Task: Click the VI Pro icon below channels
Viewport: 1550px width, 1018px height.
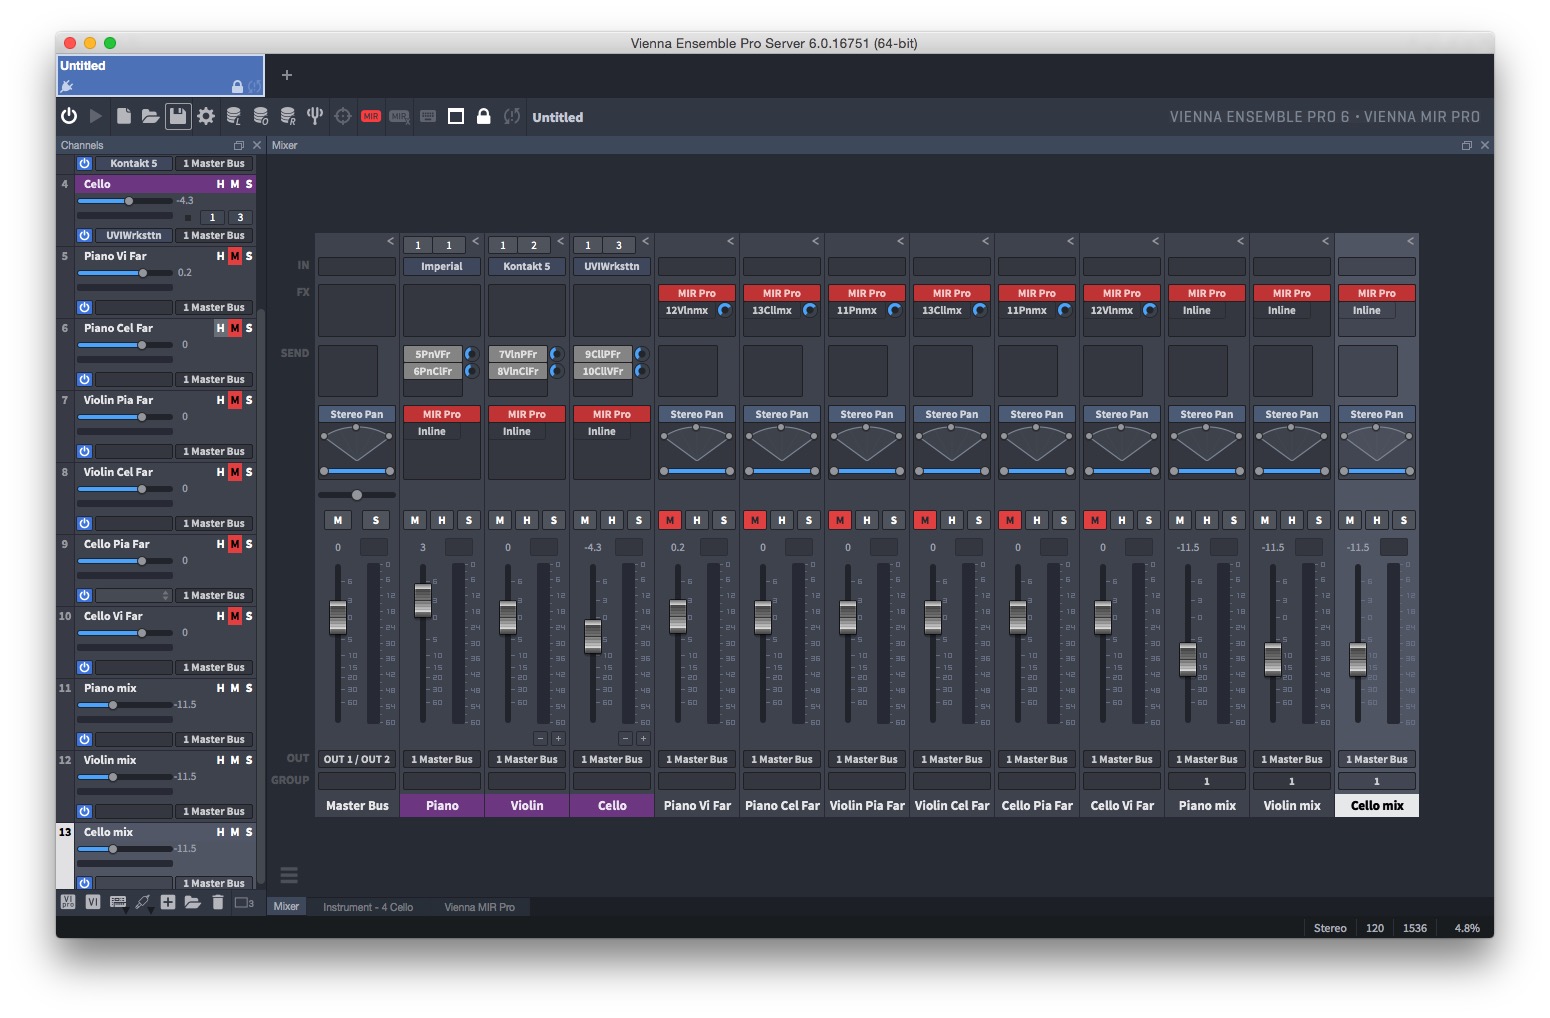Action: (68, 902)
